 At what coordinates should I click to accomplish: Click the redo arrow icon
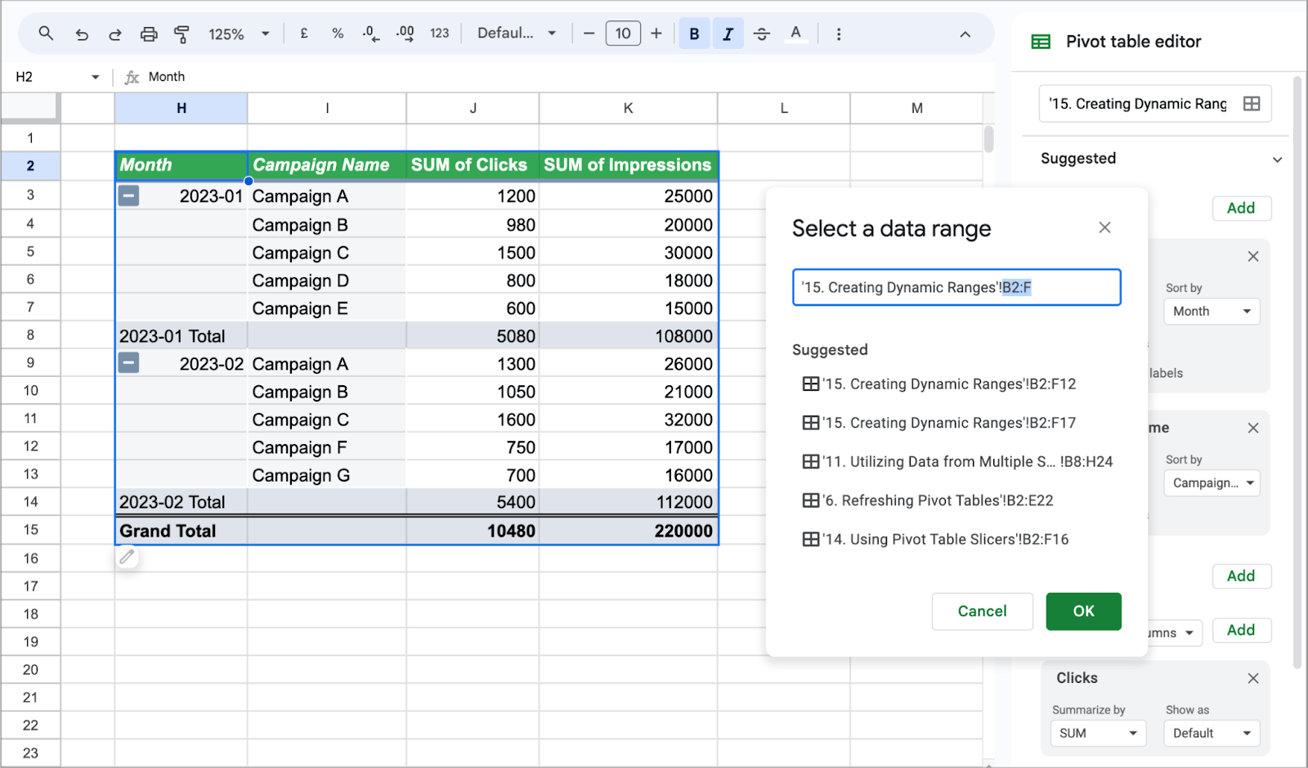point(115,34)
